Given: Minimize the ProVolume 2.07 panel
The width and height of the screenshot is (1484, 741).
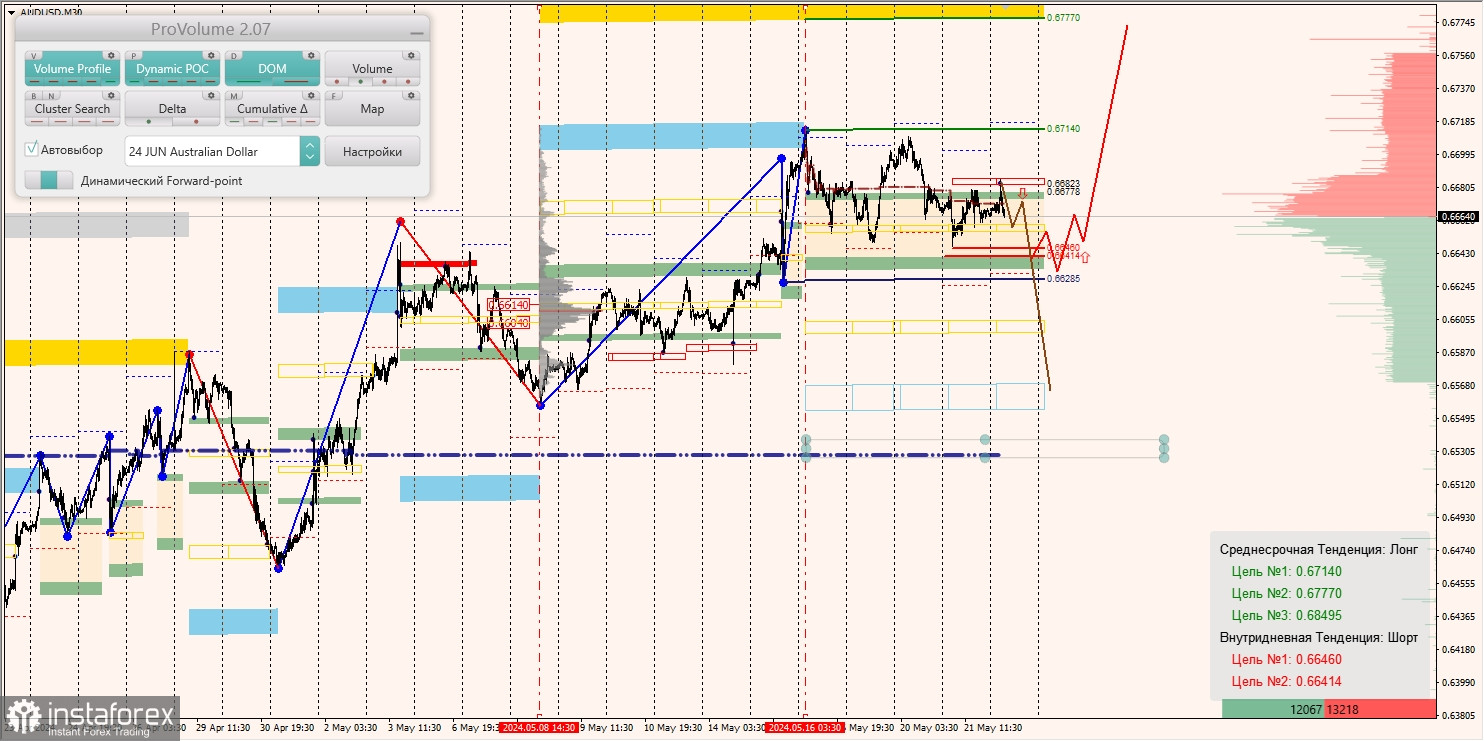Looking at the screenshot, I should point(417,33).
